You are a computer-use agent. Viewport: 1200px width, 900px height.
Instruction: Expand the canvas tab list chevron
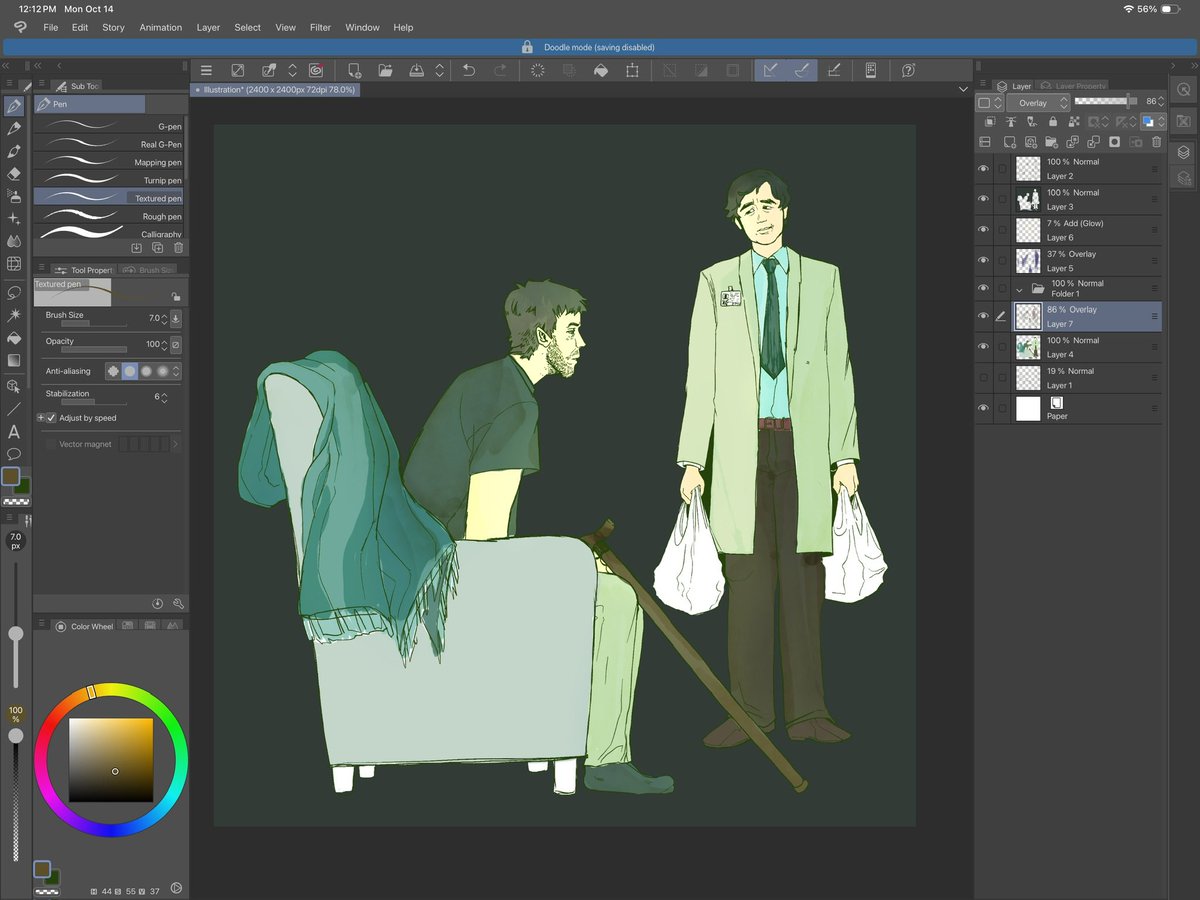(963, 90)
